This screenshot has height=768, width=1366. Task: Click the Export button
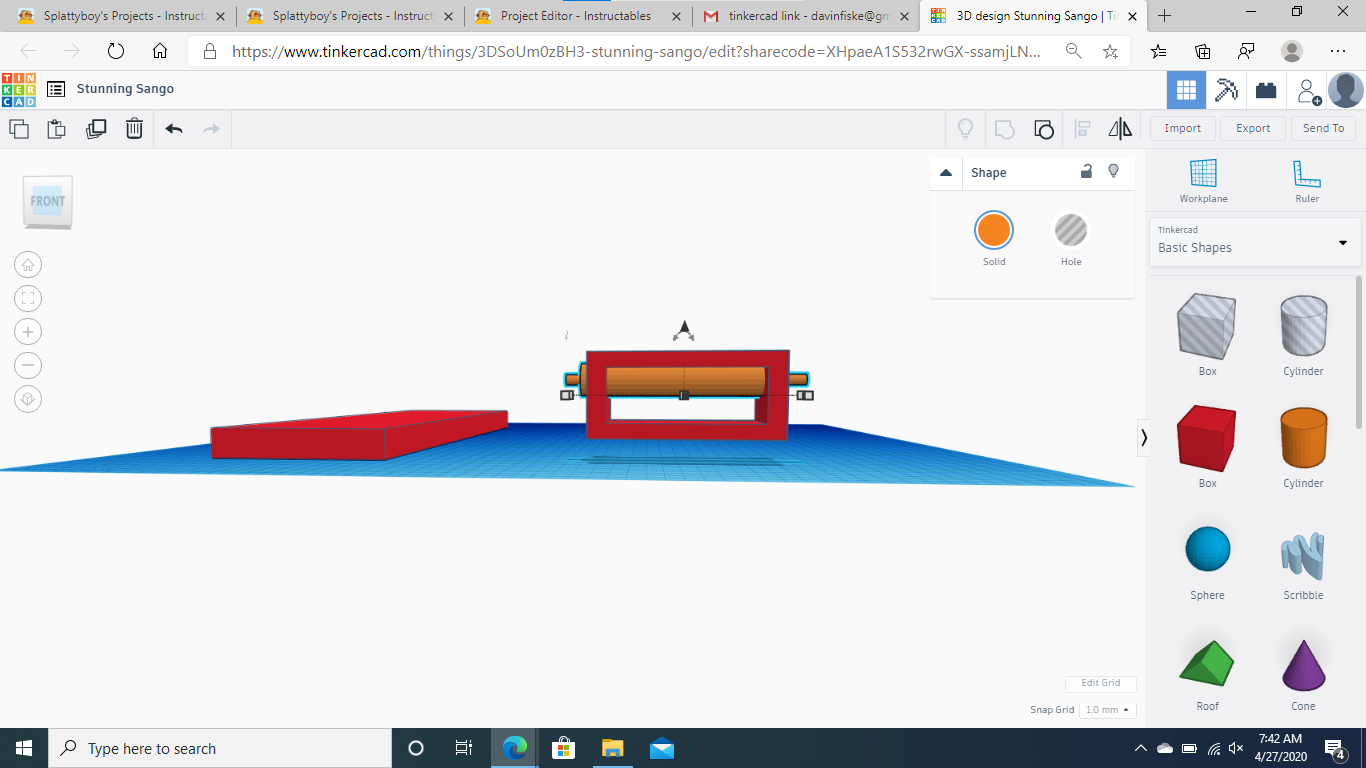click(x=1253, y=128)
